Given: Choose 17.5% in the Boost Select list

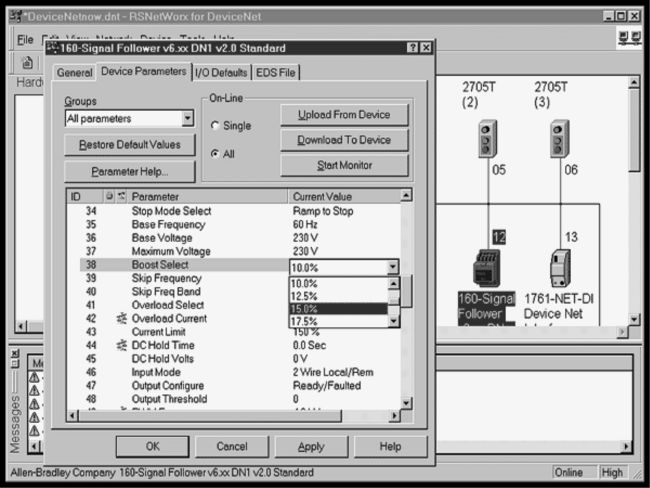Looking at the screenshot, I should click(x=338, y=321).
